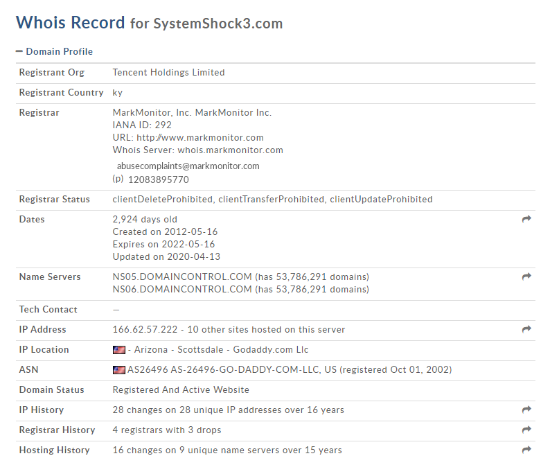Open the share arrow in Dates row
Viewport: 550px width, 465px height.
(526, 219)
